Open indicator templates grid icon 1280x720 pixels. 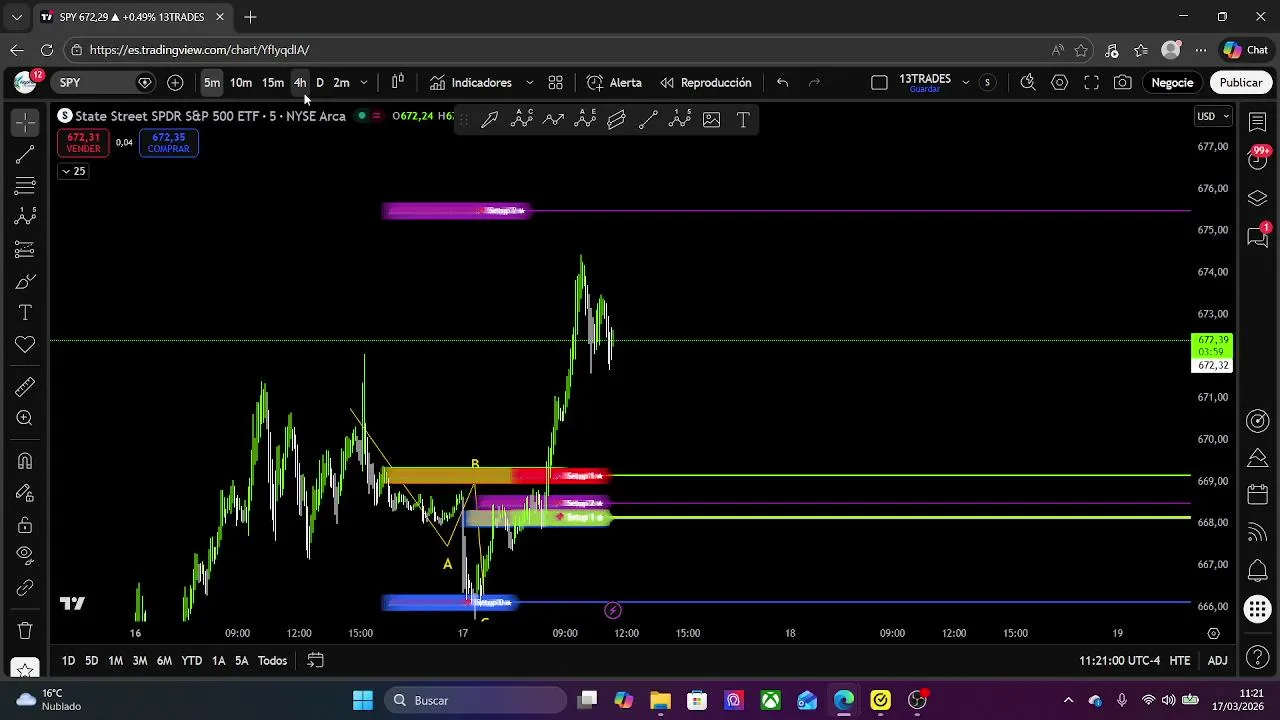555,82
